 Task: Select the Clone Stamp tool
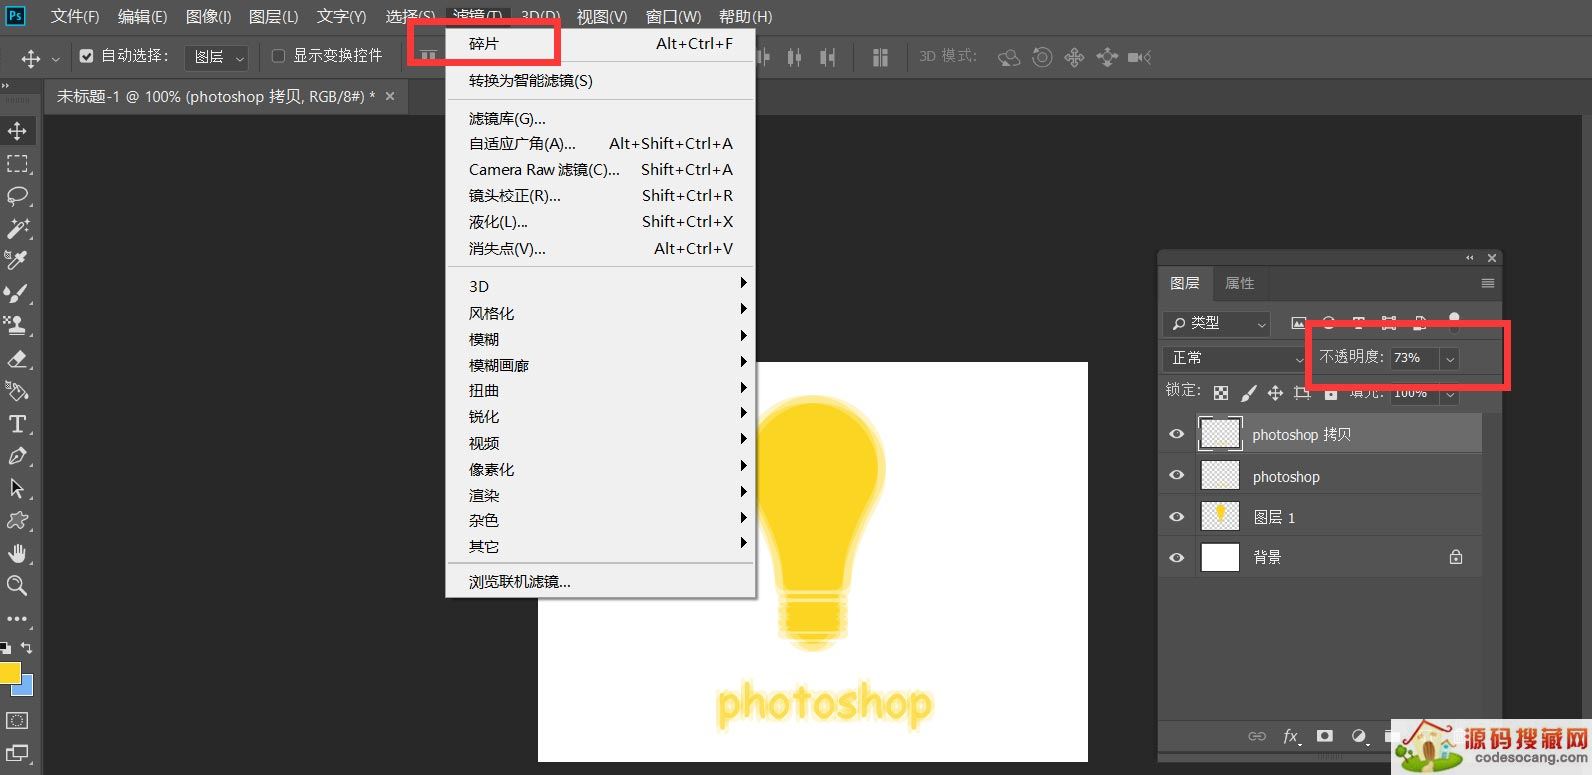tap(17, 325)
